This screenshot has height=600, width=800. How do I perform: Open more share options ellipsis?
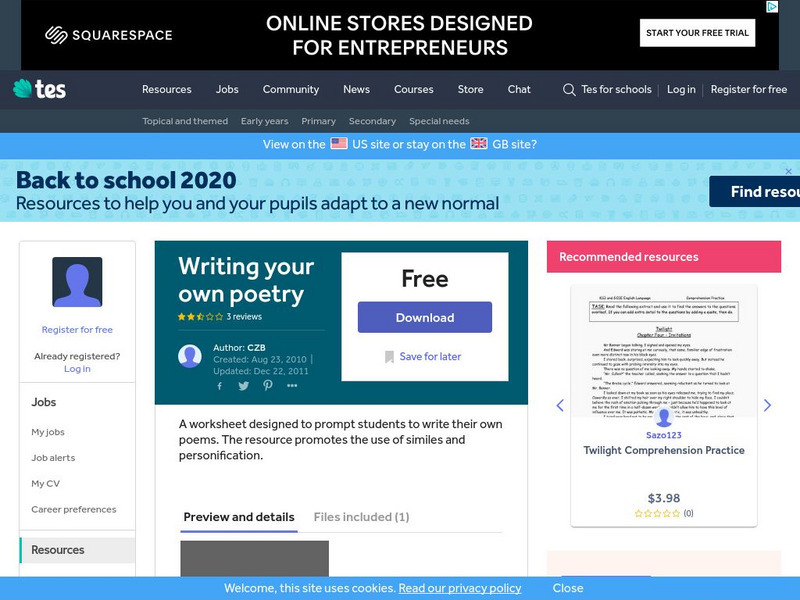pyautogui.click(x=292, y=386)
